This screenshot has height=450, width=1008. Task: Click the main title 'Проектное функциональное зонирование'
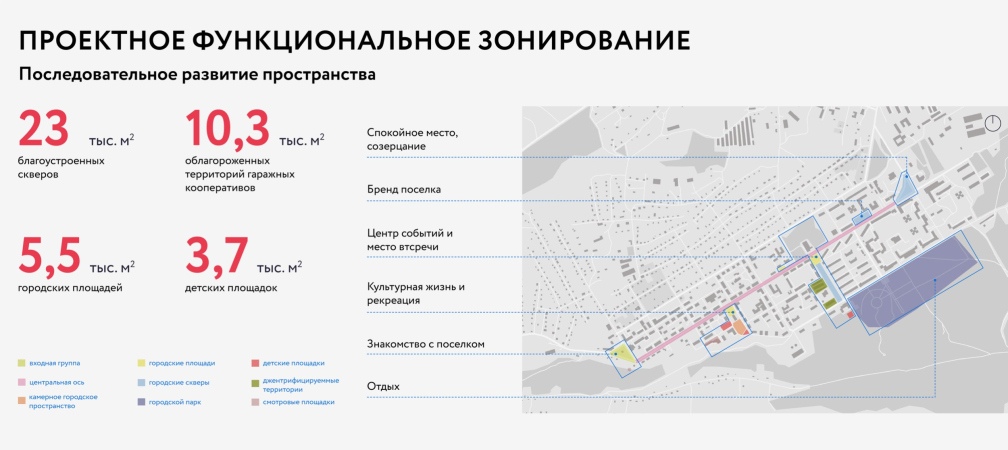click(x=354, y=40)
